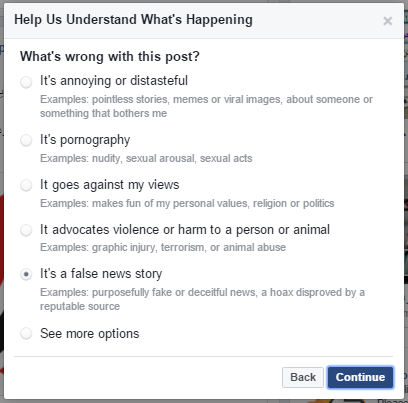Close the dialog with the X icon
Image resolution: width=408 pixels, height=403 pixels.
coord(388,21)
